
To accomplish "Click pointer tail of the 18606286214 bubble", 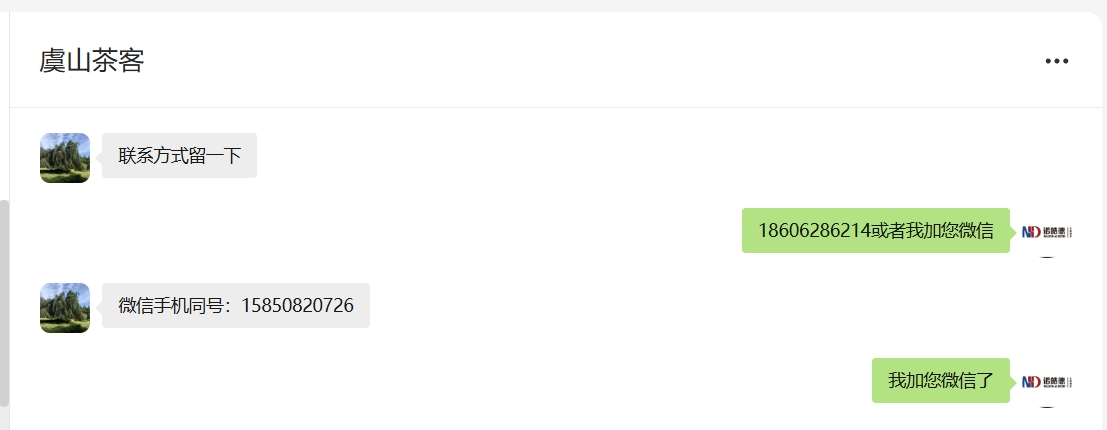I will [x=1013, y=231].
